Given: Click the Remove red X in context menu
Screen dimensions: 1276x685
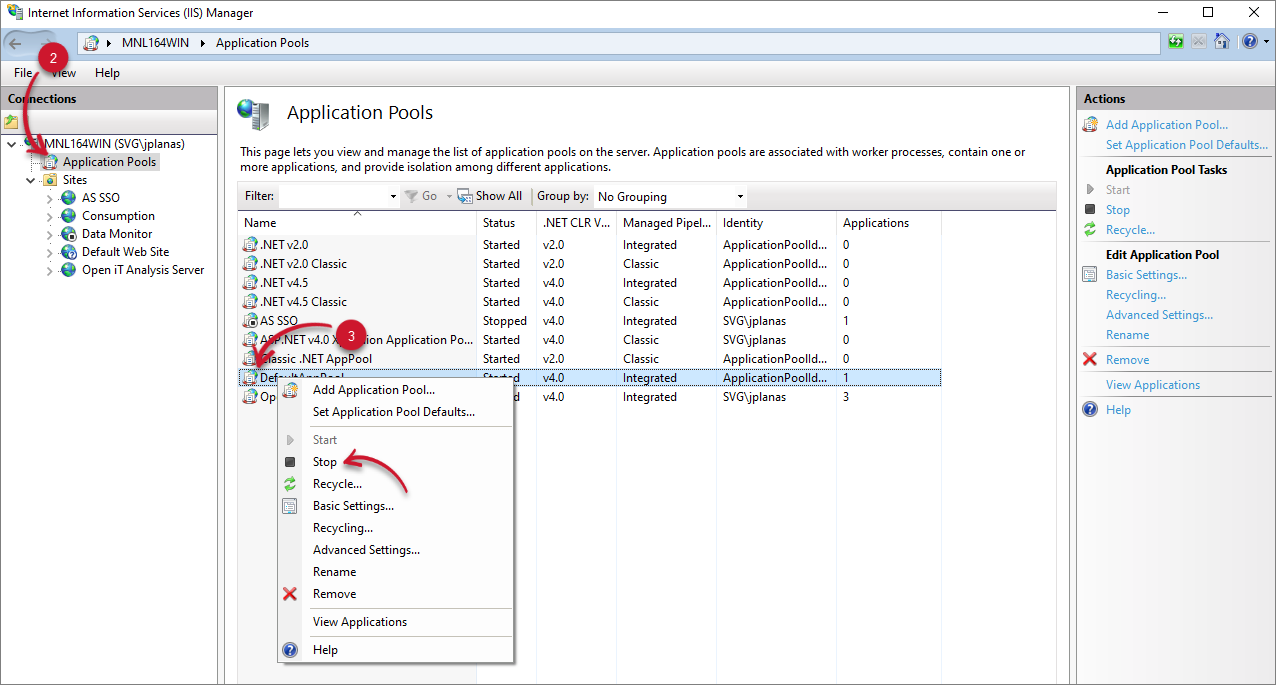Looking at the screenshot, I should [x=290, y=594].
